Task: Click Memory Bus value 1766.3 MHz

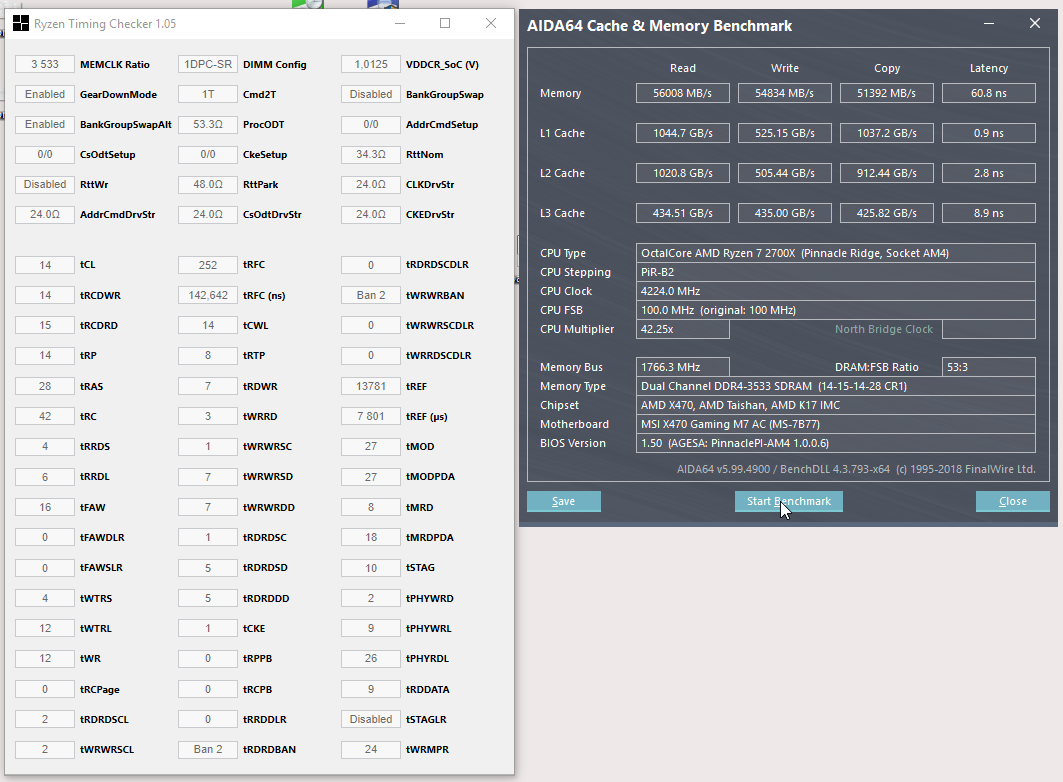Action: tap(683, 367)
